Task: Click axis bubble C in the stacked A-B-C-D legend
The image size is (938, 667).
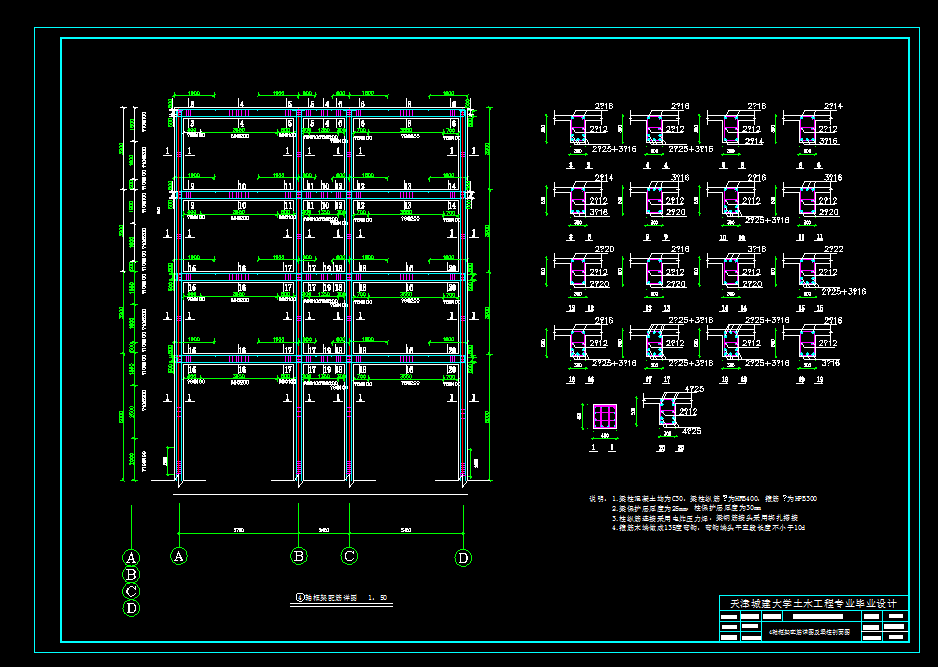Action: [x=131, y=592]
